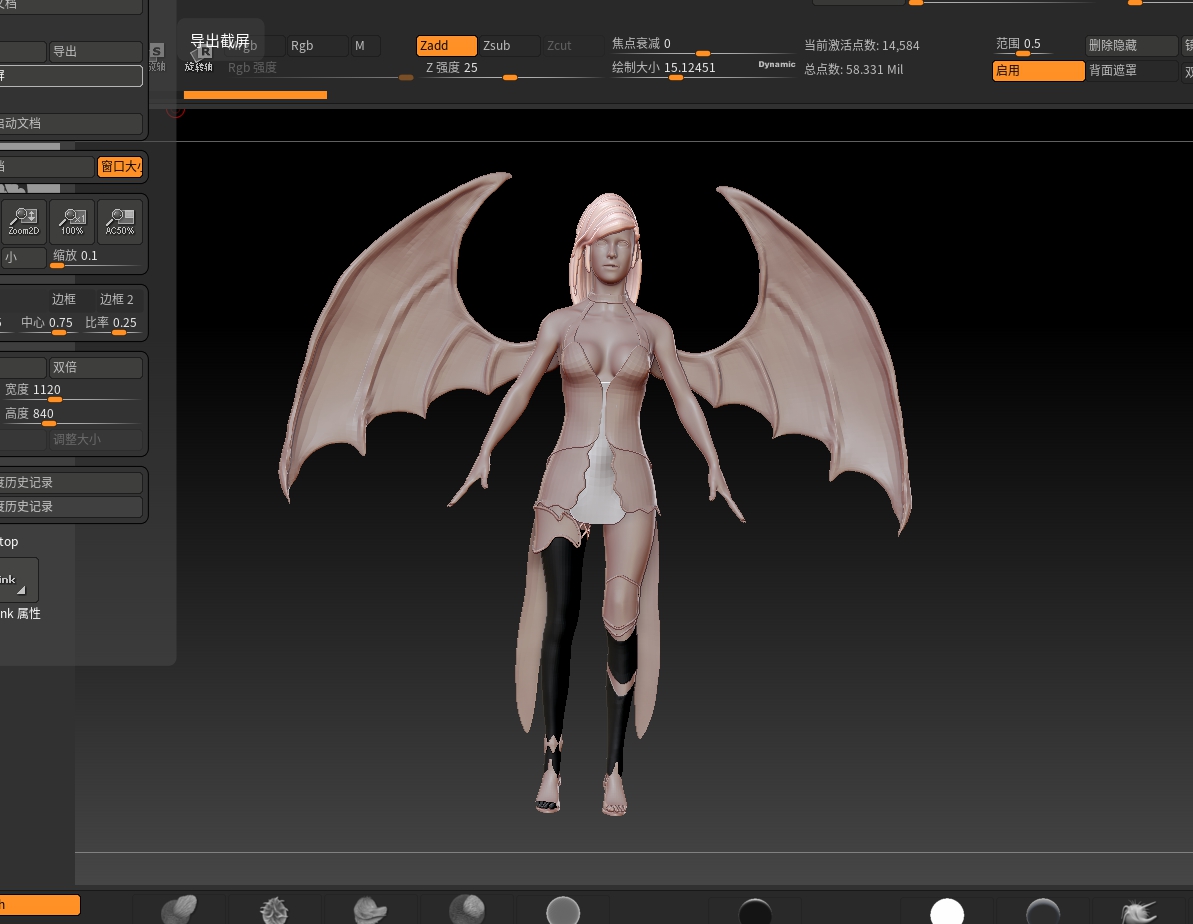Pick the dark outlined sphere in bottom shelf
This screenshot has width=1193, height=924.
coord(1043,912)
